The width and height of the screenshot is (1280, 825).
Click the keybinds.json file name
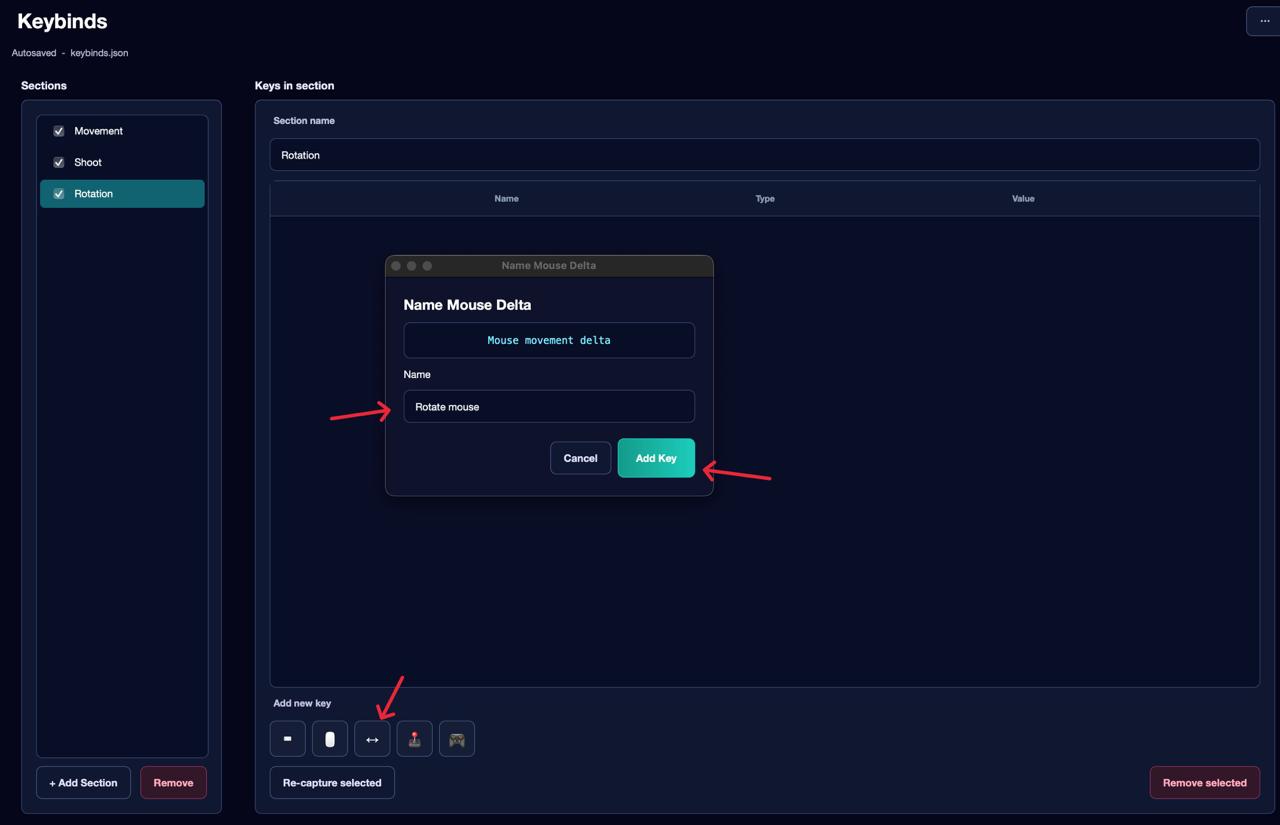point(99,53)
